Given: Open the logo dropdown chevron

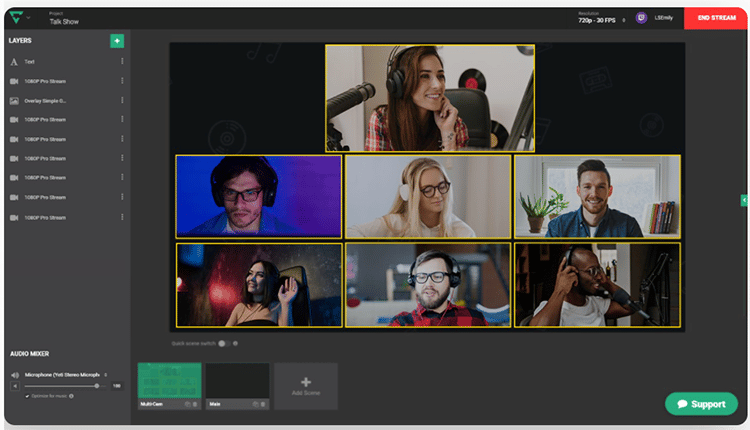Looking at the screenshot, I should click(29, 18).
